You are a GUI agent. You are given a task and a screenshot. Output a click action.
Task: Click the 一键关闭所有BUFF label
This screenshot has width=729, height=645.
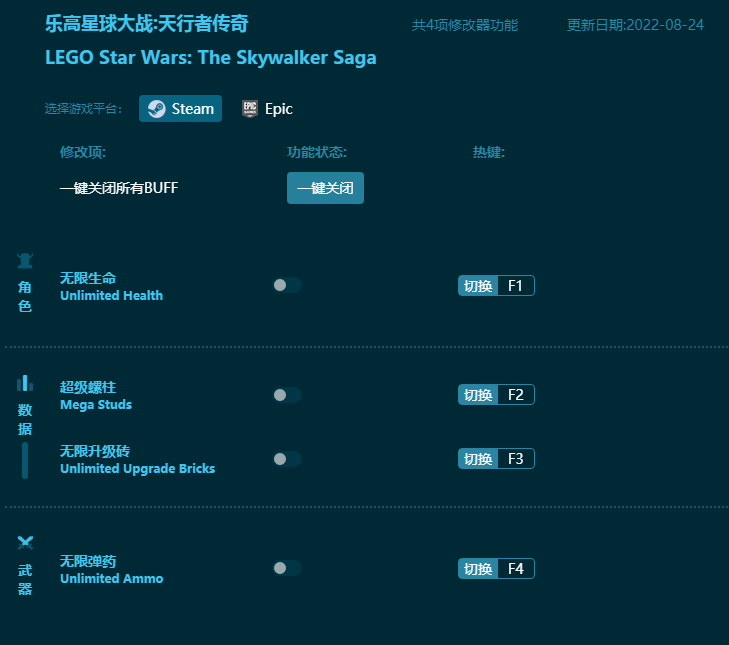[119, 188]
